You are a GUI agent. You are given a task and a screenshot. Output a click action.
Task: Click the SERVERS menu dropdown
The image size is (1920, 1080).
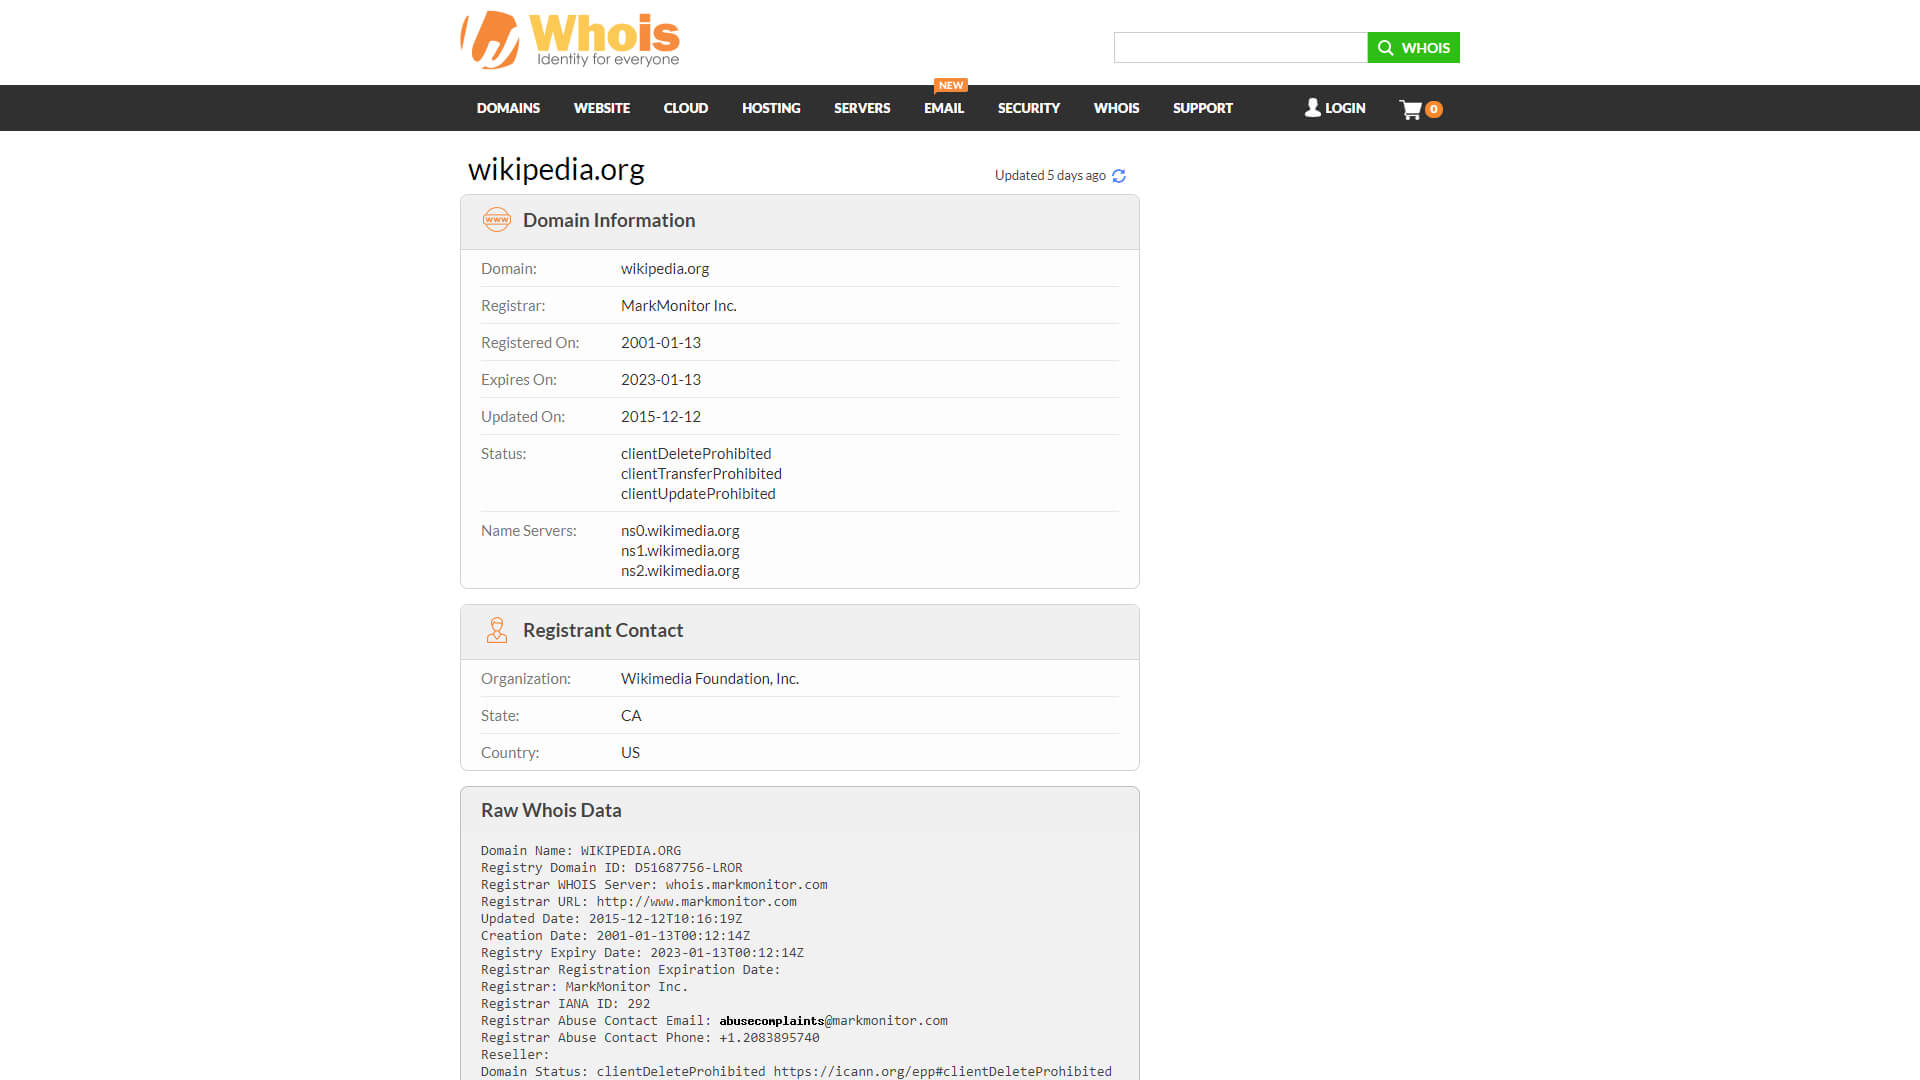click(862, 107)
